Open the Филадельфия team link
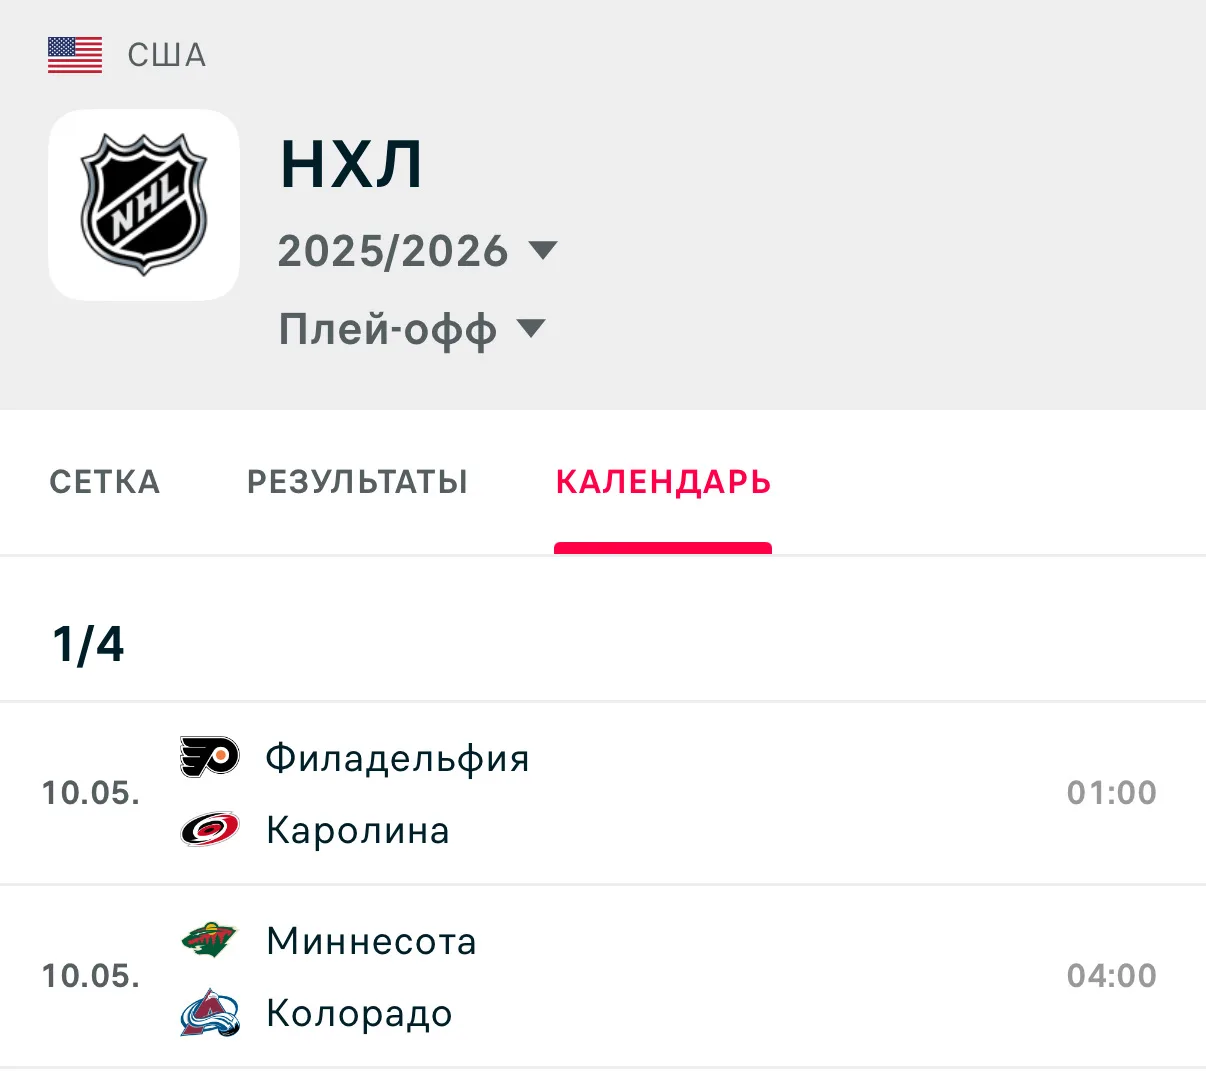 [397, 759]
